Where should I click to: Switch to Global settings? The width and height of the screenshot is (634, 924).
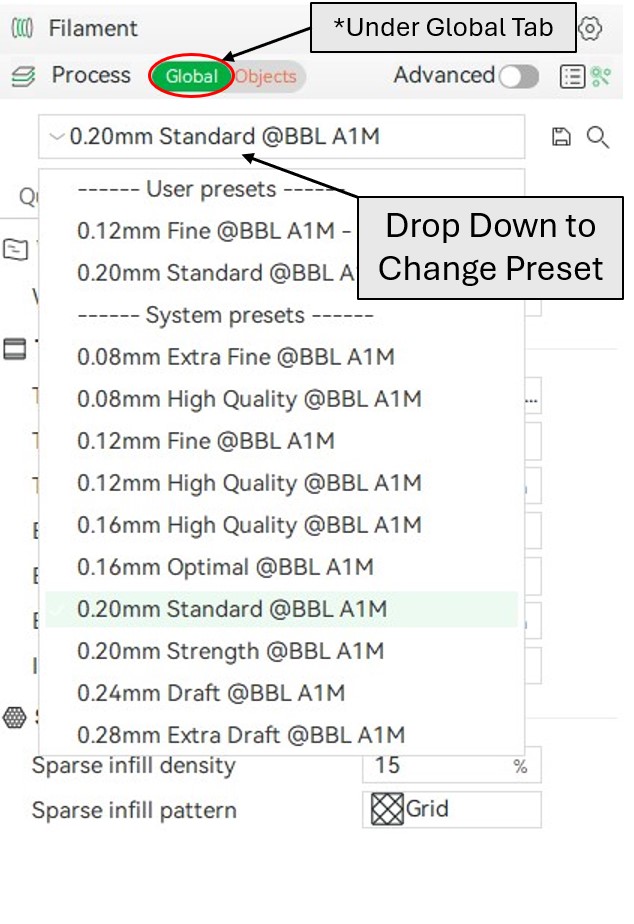point(191,76)
